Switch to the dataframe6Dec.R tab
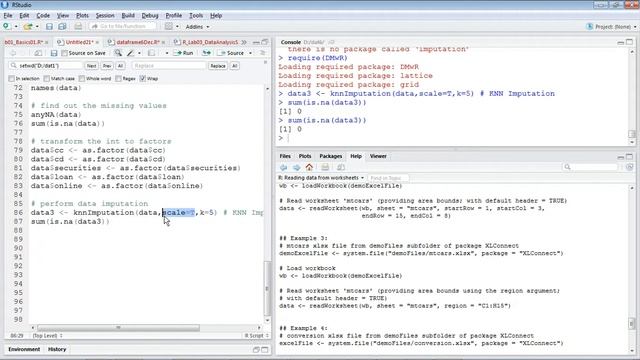 pyautogui.click(x=138, y=42)
